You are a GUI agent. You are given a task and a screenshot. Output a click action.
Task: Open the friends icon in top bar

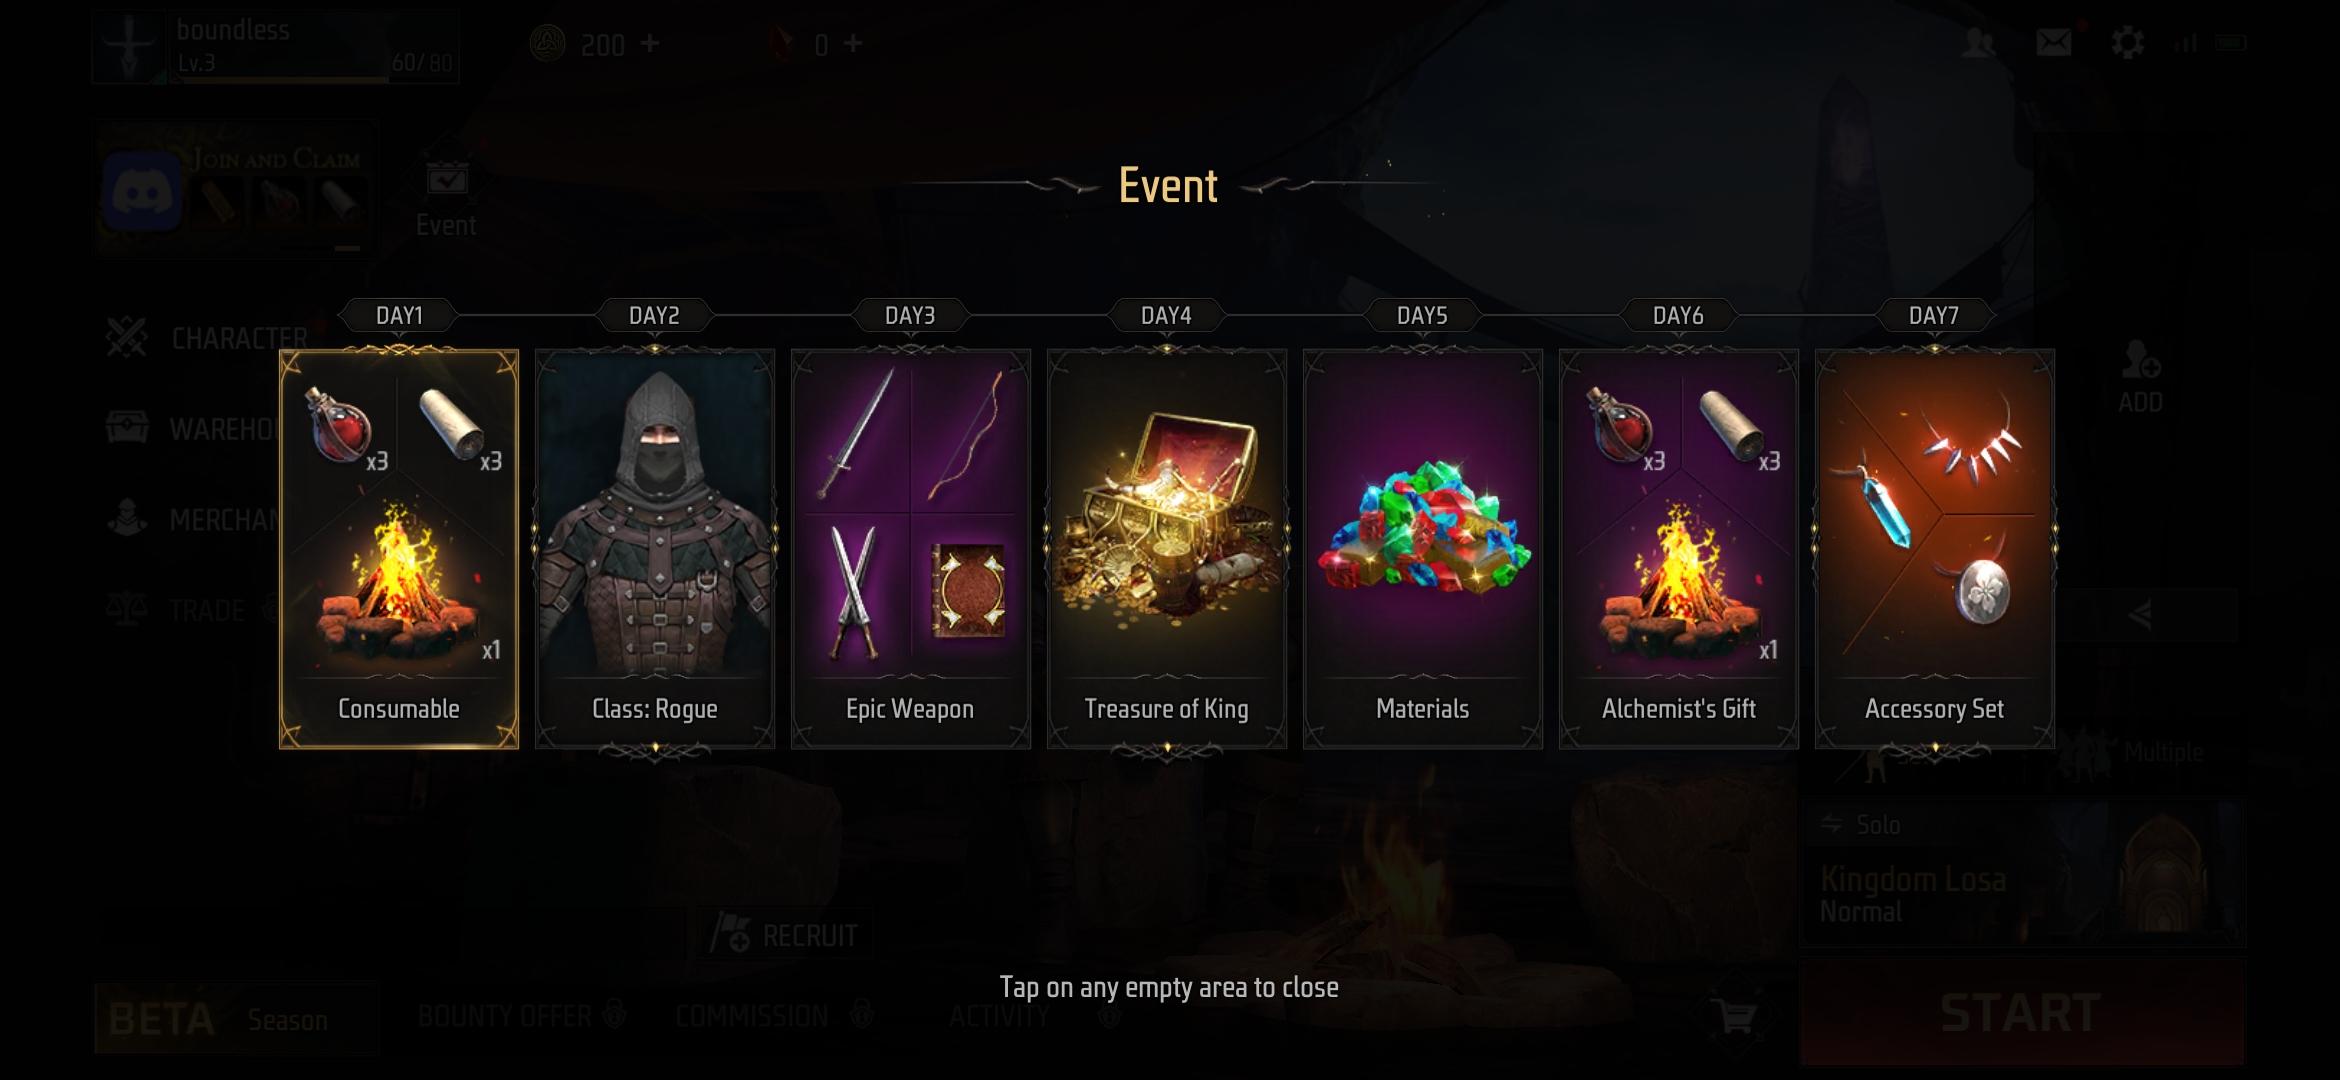click(x=1979, y=43)
